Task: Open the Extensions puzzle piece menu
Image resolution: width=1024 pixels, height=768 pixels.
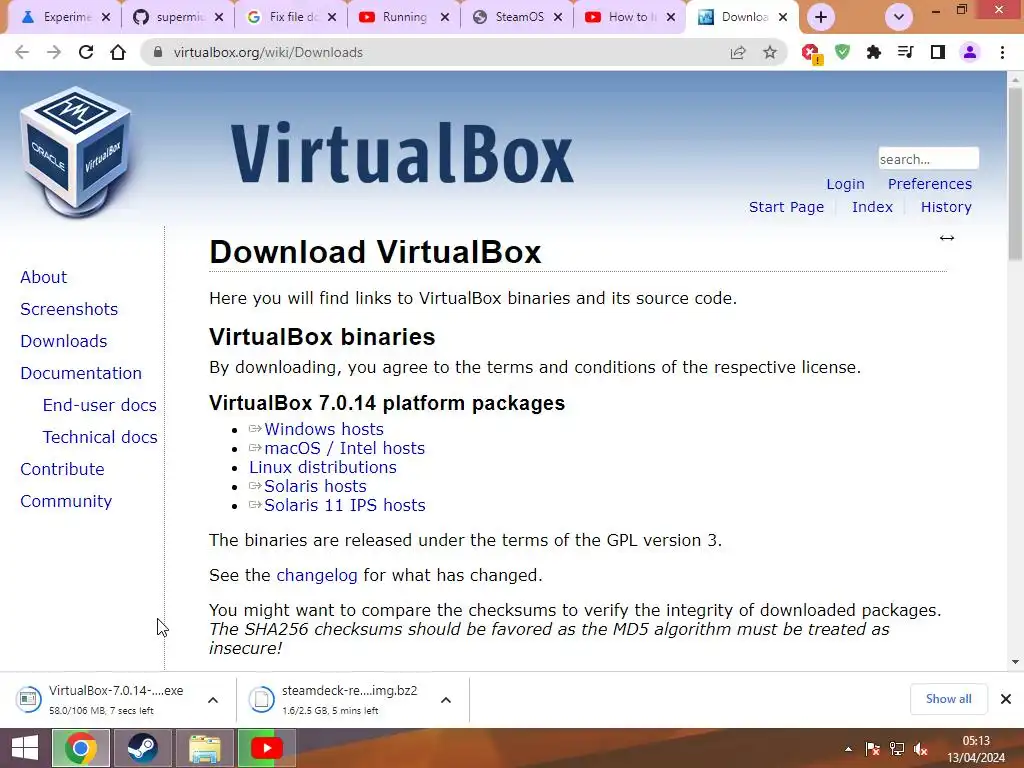Action: (x=874, y=52)
